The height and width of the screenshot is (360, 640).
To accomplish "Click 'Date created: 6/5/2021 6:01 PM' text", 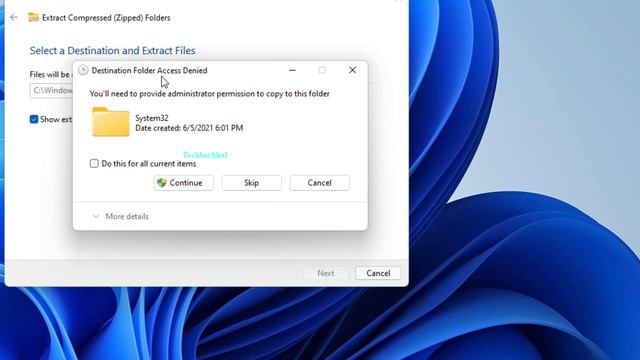I will pos(189,128).
